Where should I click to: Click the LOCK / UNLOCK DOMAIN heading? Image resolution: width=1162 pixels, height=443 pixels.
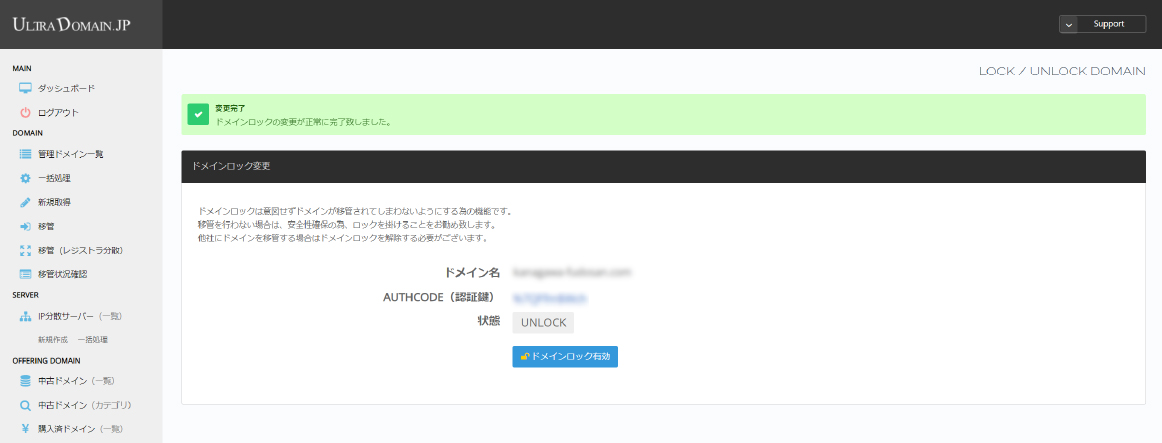tap(1062, 71)
